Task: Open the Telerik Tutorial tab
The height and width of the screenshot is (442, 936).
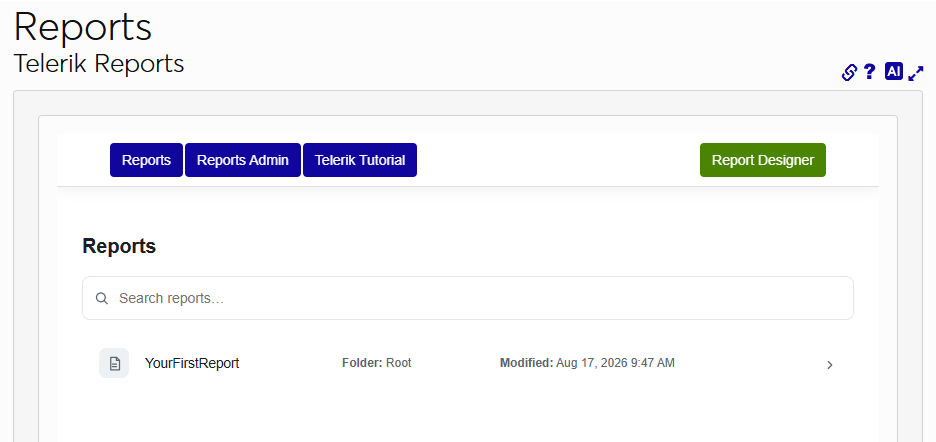Action: [360, 160]
